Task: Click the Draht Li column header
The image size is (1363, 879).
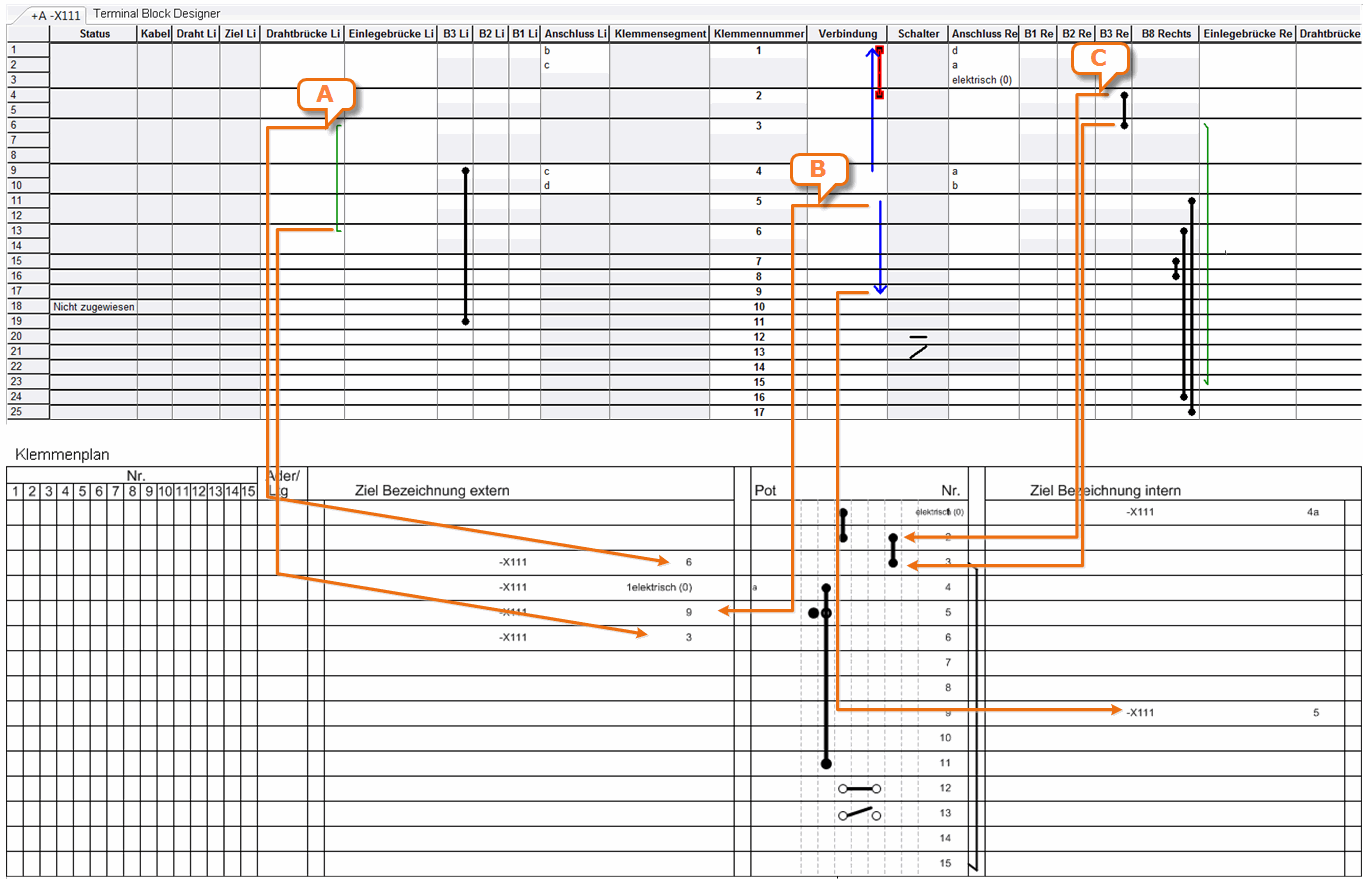Action: (196, 34)
